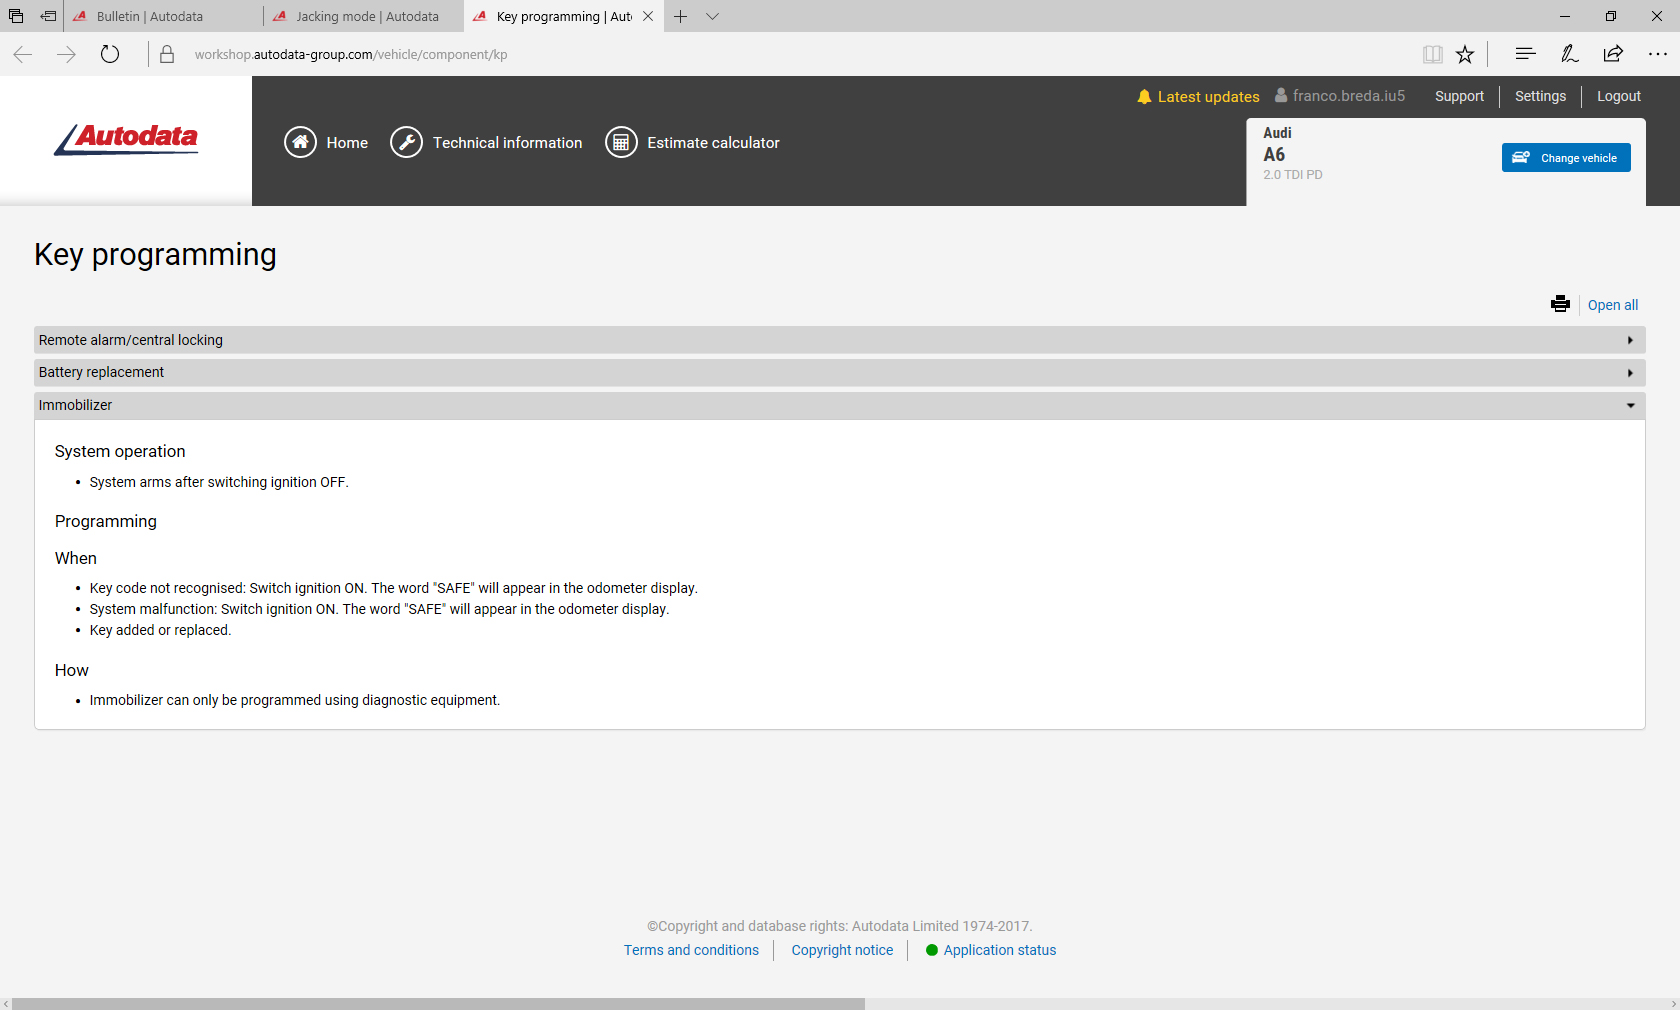
Task: Click the franco.breda.iu5 username
Action: coord(1348,96)
